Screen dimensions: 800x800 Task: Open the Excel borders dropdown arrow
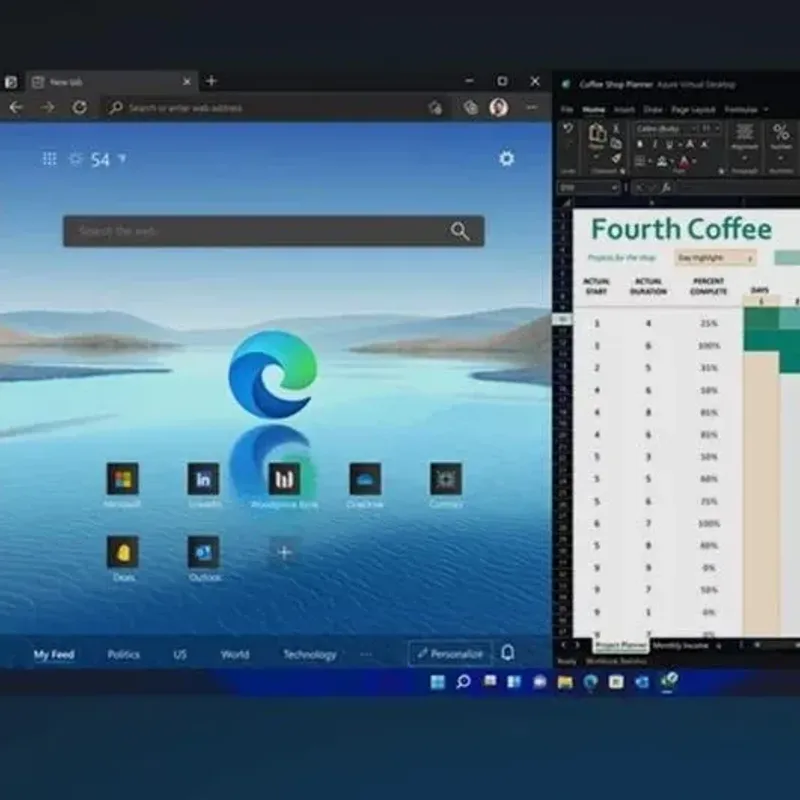coord(650,162)
